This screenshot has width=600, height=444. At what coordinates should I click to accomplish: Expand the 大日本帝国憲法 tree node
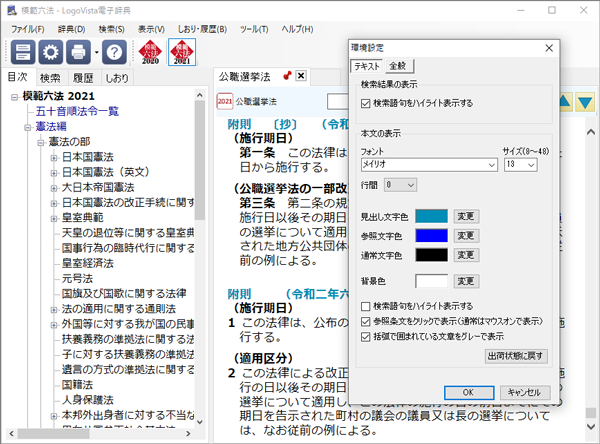pyautogui.click(x=54, y=188)
